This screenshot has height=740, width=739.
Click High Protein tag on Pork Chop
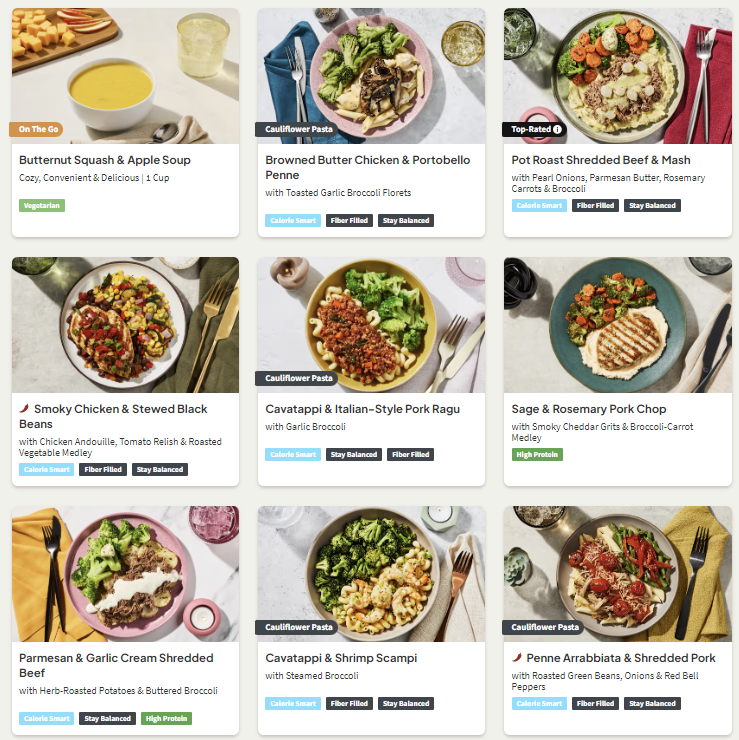tap(537, 454)
